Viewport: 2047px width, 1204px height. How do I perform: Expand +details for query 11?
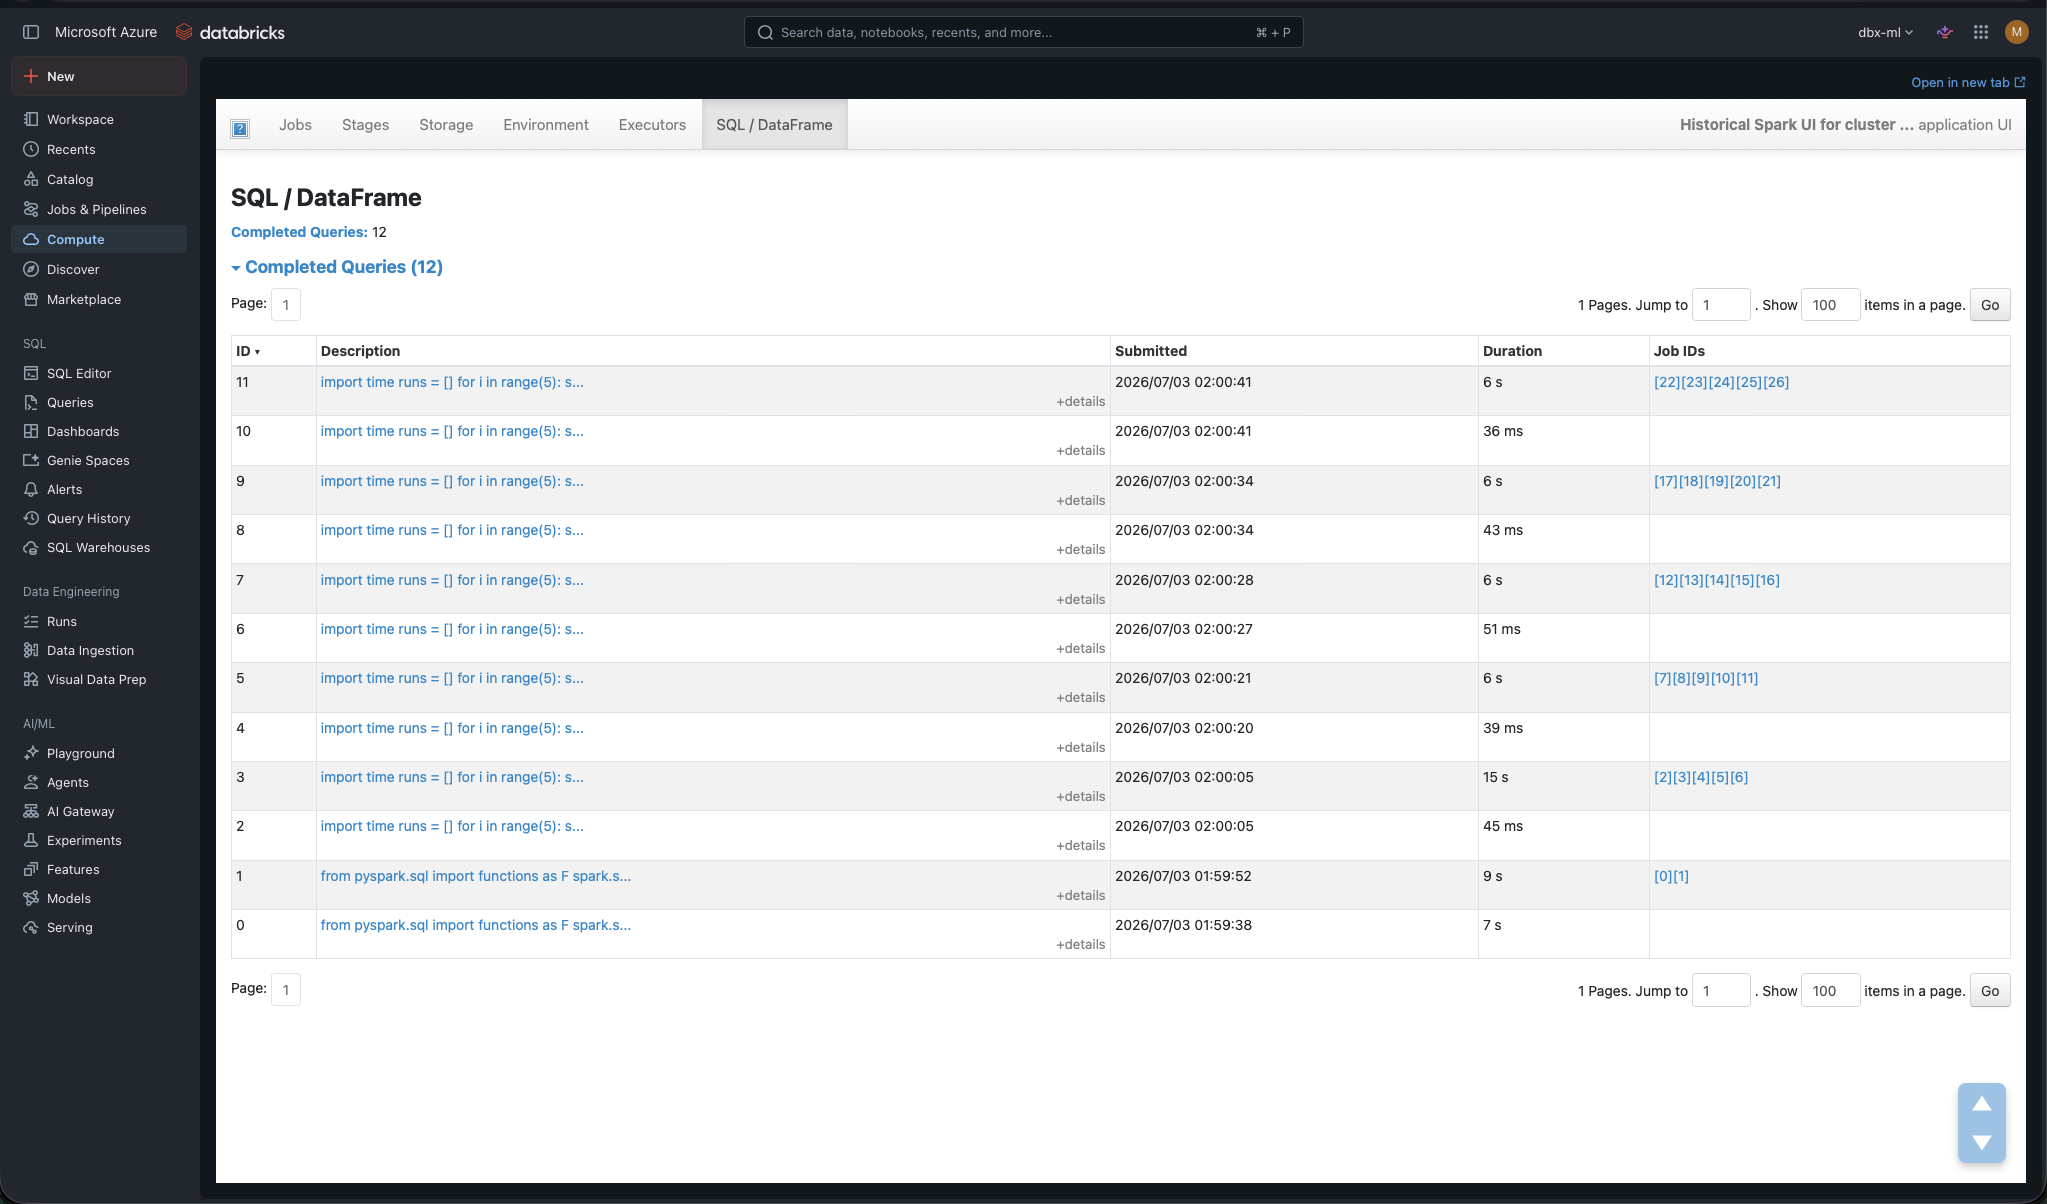pyautogui.click(x=1080, y=401)
